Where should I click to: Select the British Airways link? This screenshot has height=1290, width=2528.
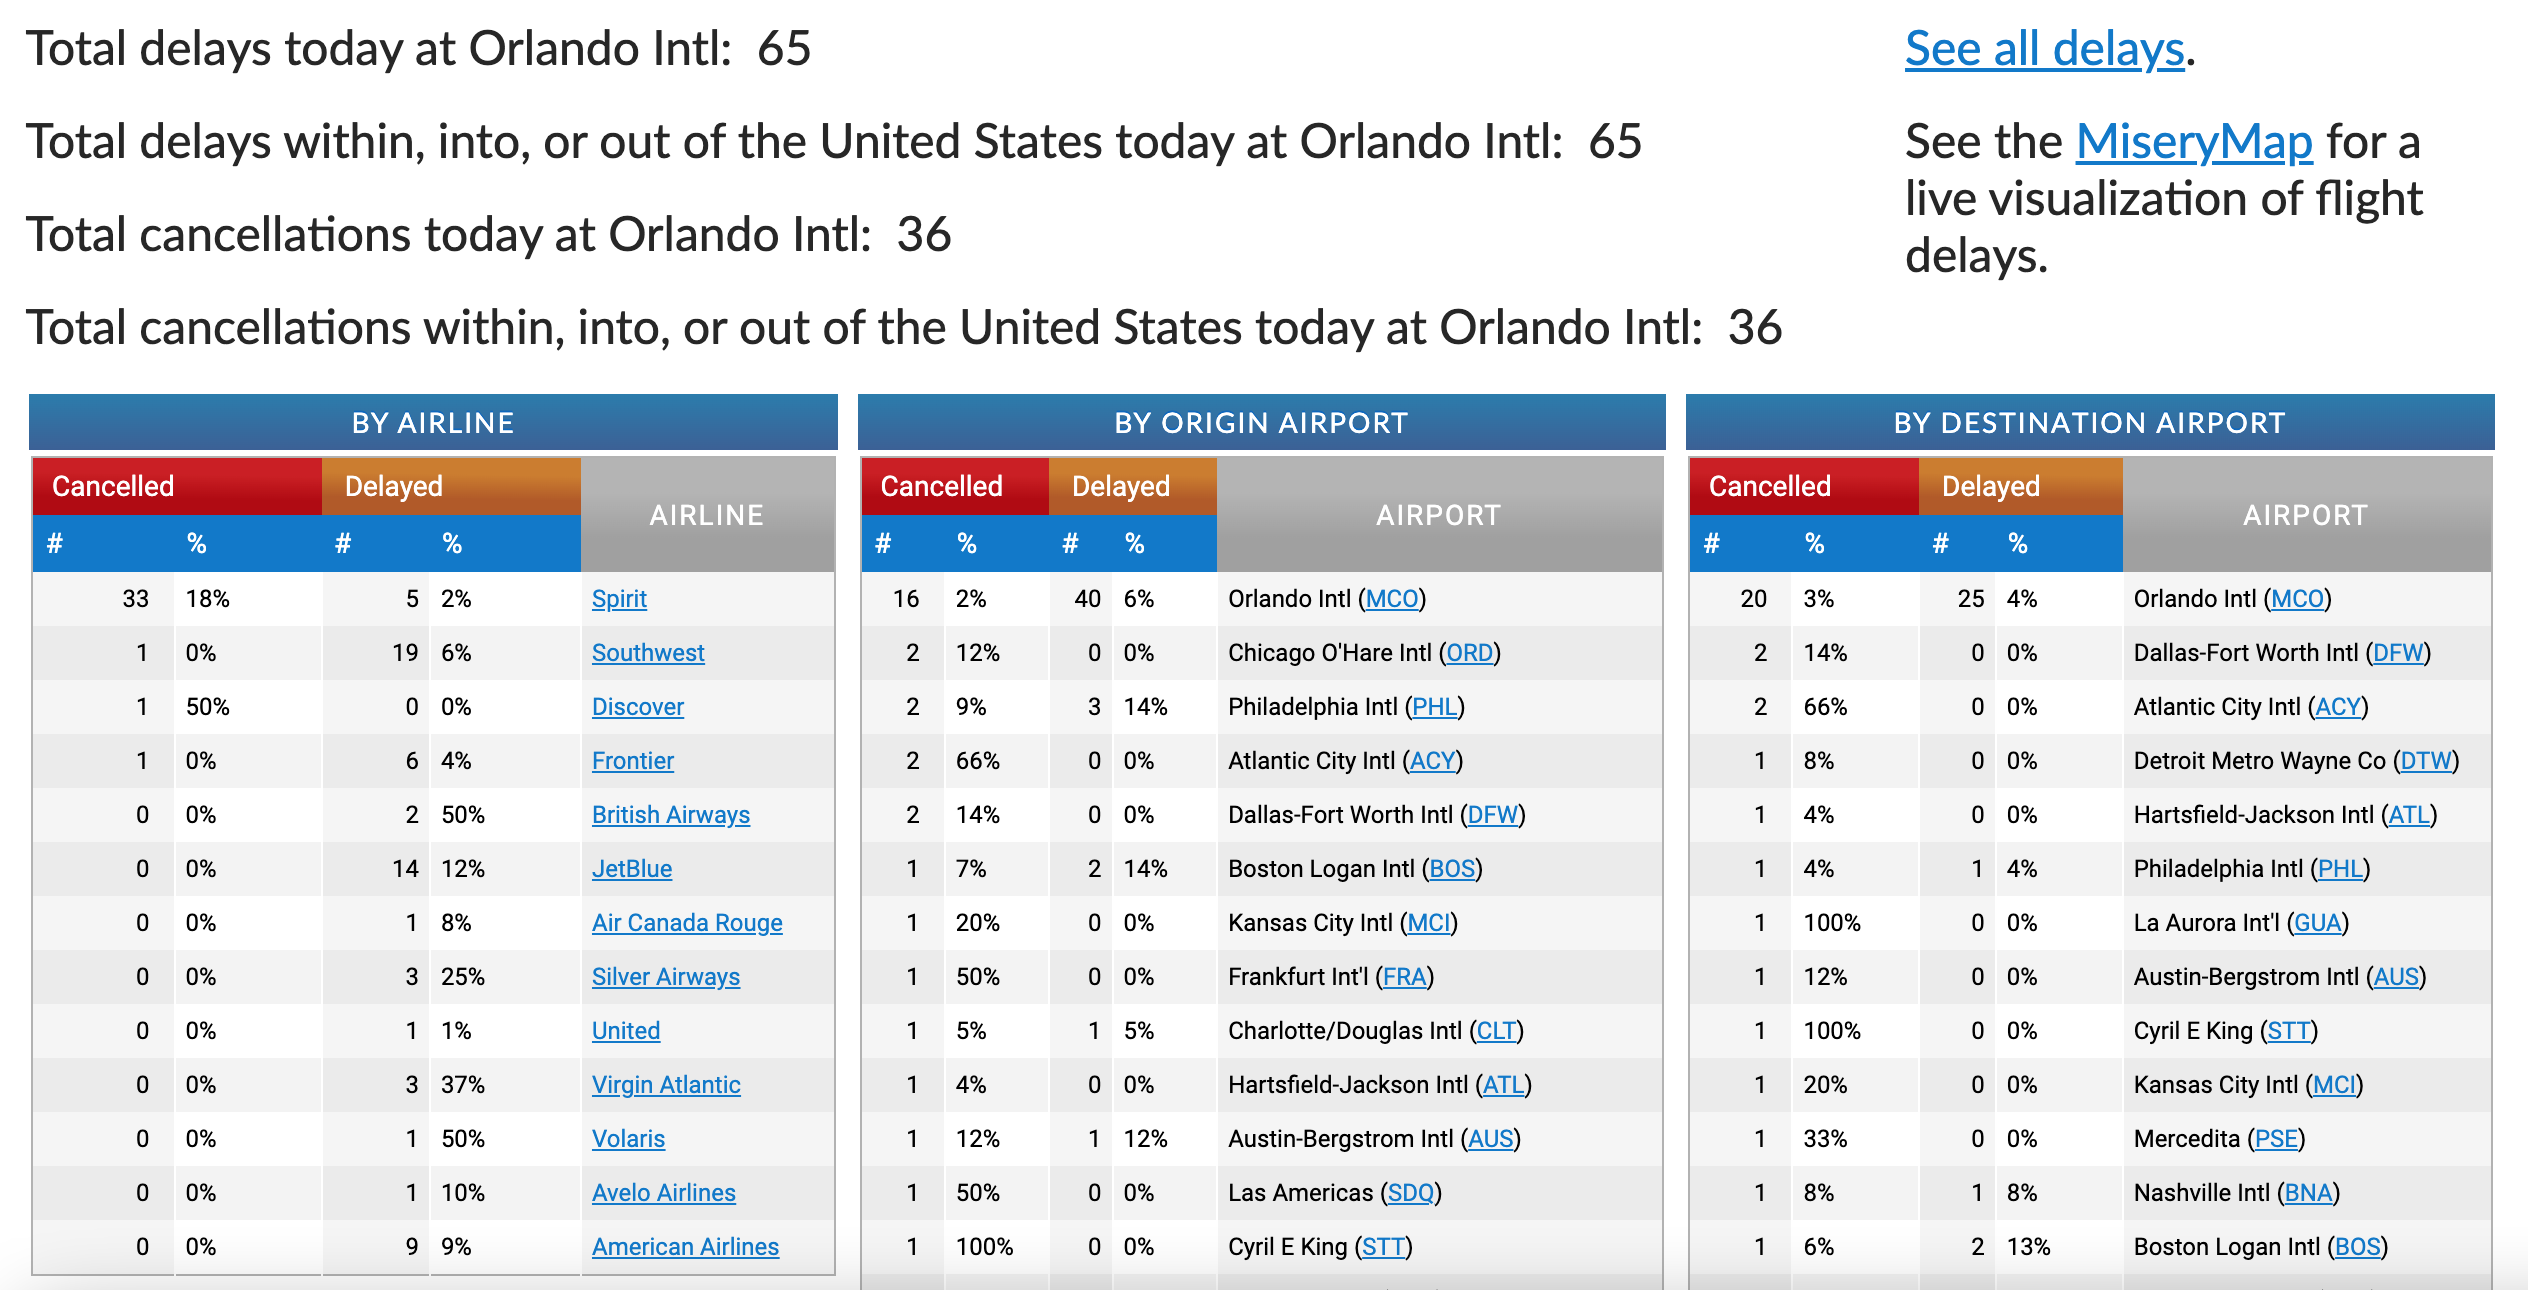tap(670, 815)
